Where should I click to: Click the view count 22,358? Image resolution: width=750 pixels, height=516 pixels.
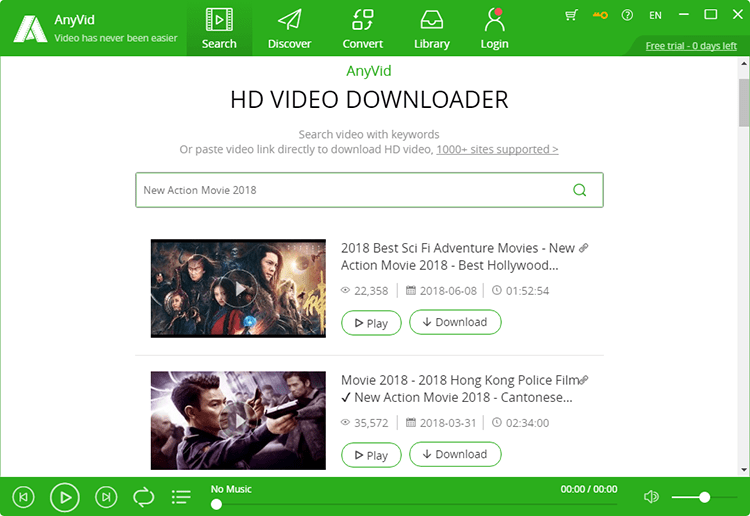tap(371, 291)
